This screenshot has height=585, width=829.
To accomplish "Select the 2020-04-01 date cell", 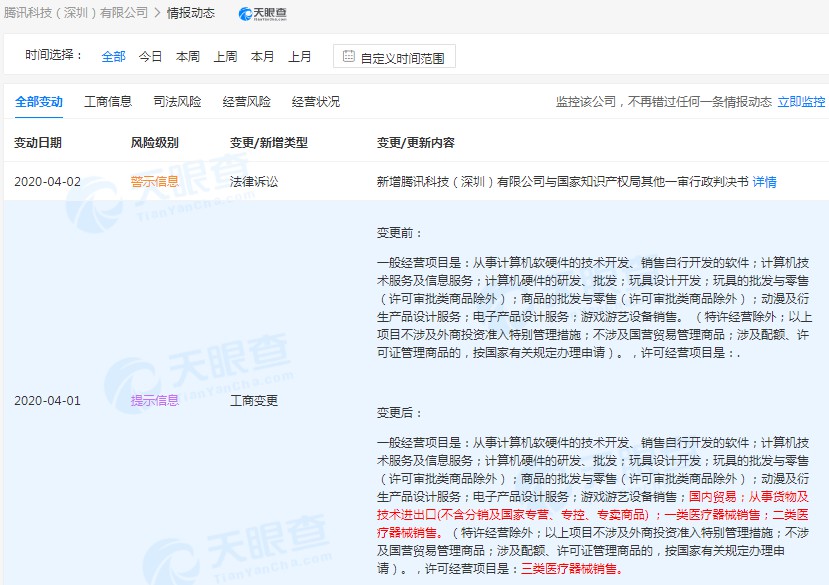I will [x=48, y=401].
